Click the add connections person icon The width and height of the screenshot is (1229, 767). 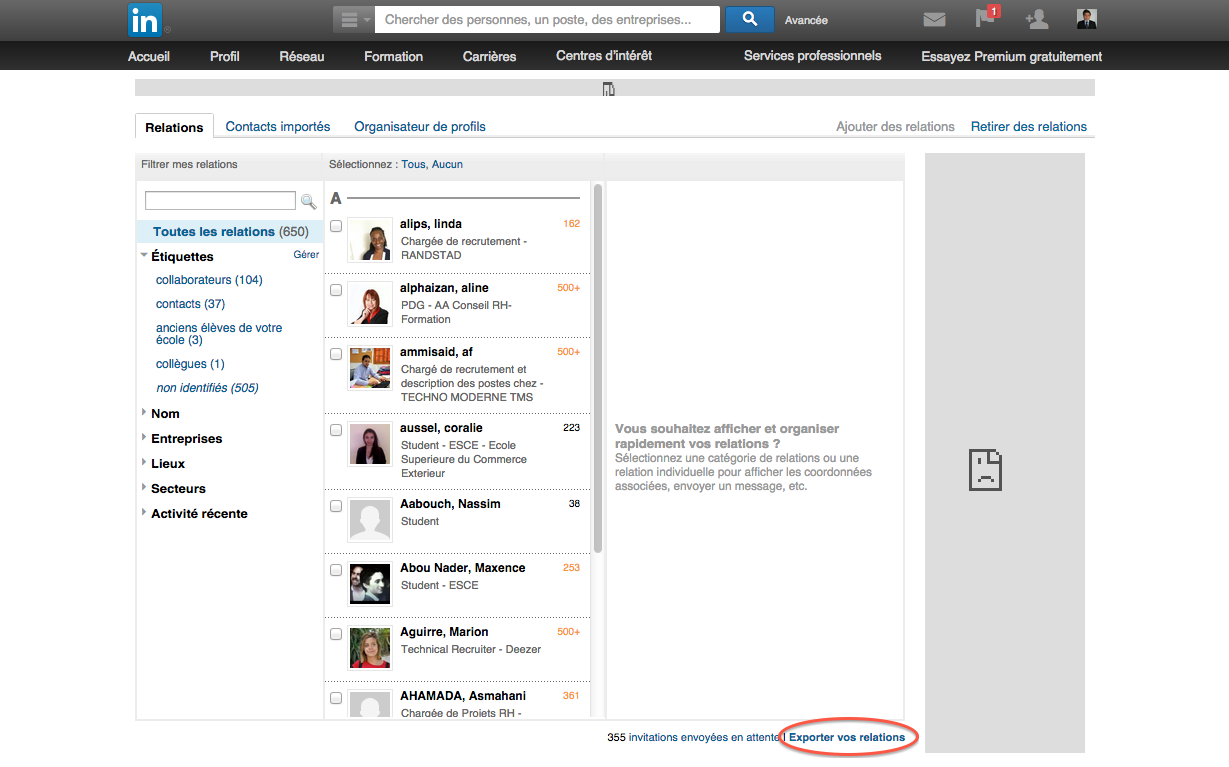(x=1037, y=19)
